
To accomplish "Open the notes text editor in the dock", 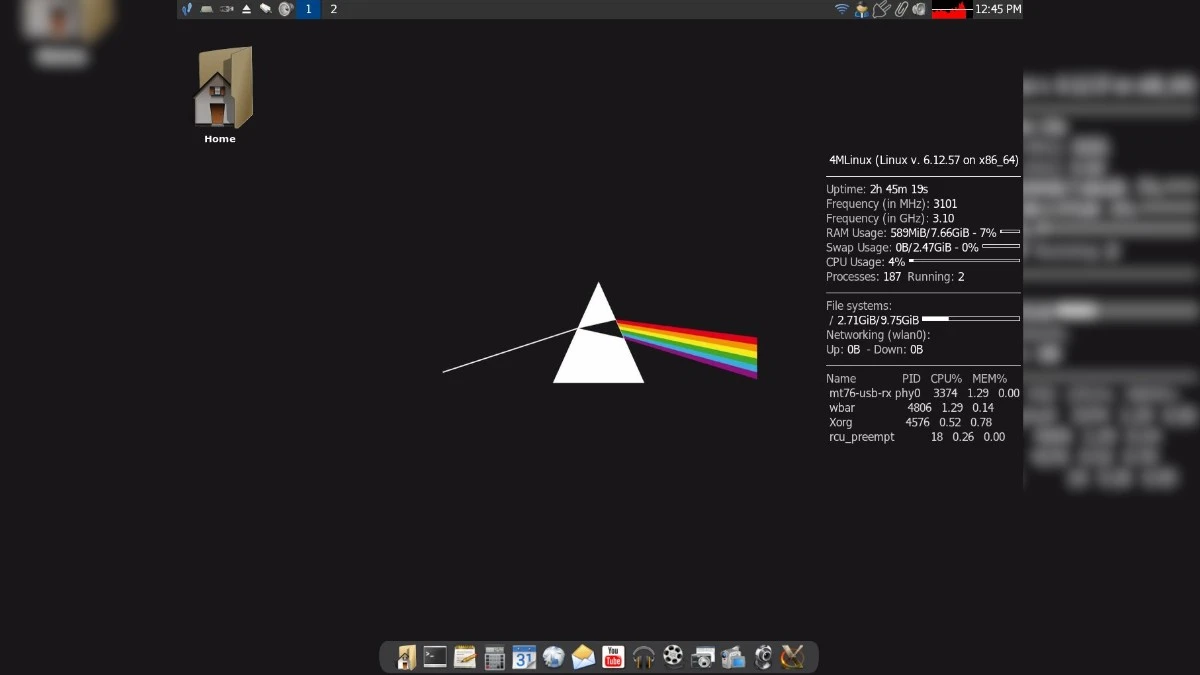I will pyautogui.click(x=464, y=657).
